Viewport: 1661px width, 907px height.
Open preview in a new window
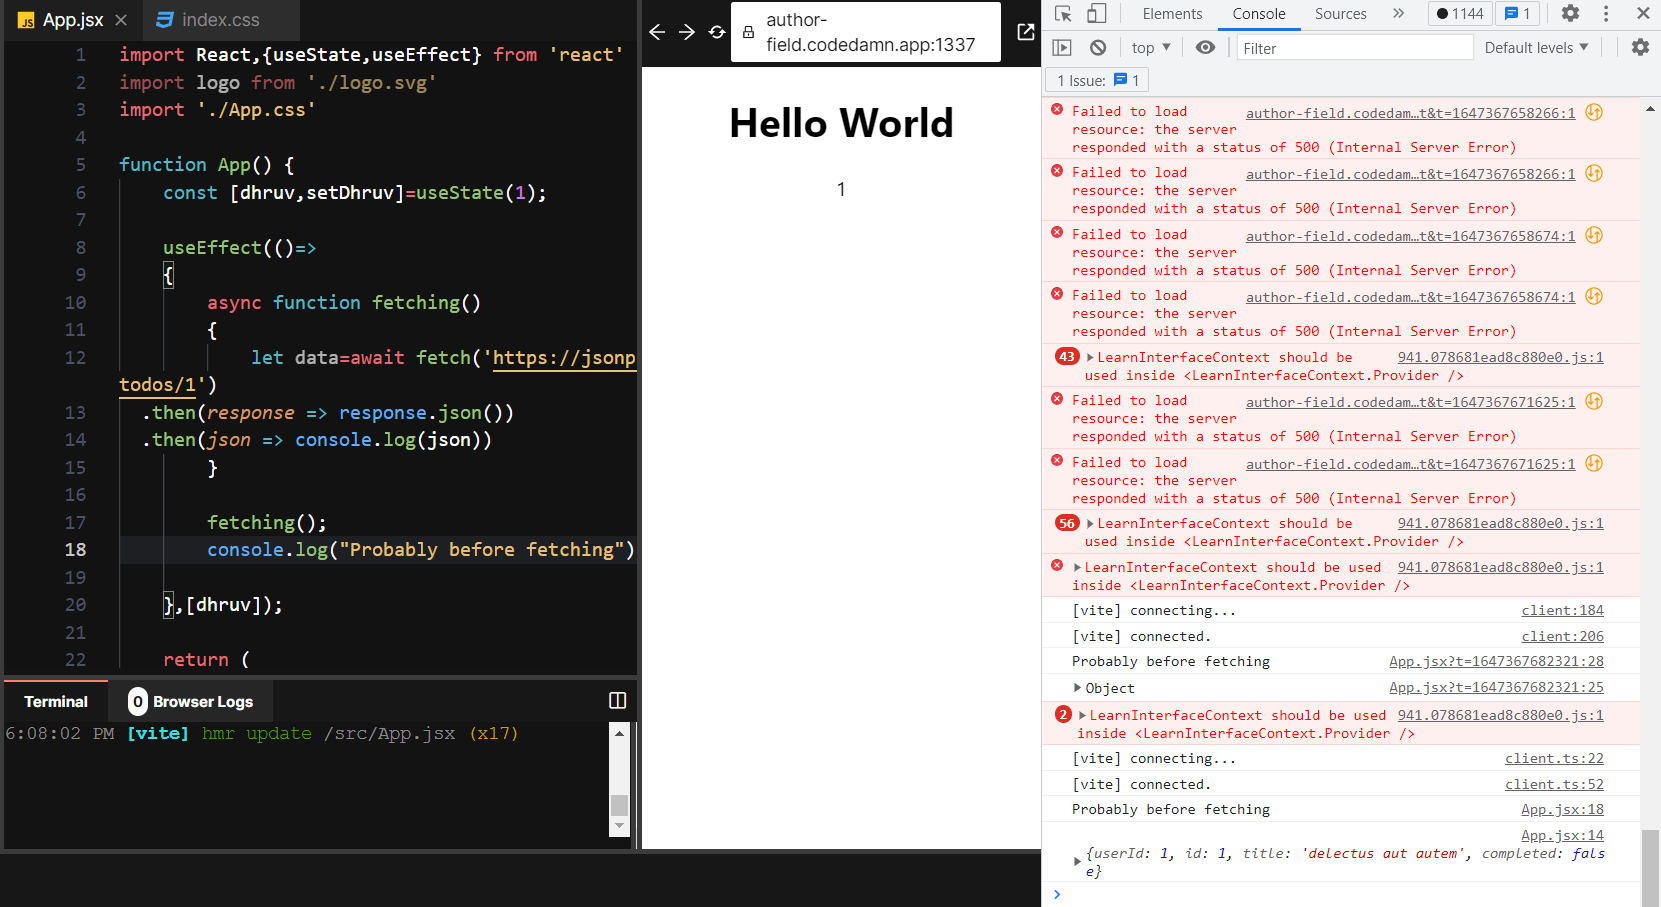point(1025,32)
